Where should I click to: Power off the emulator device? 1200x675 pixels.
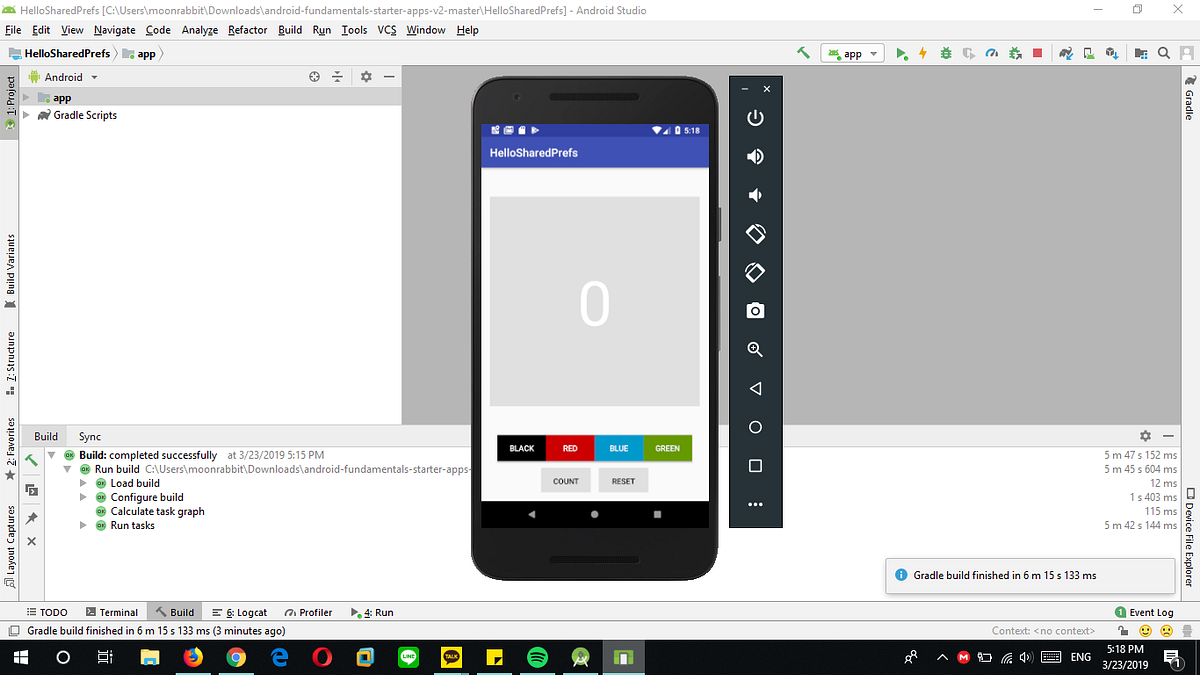click(x=755, y=117)
